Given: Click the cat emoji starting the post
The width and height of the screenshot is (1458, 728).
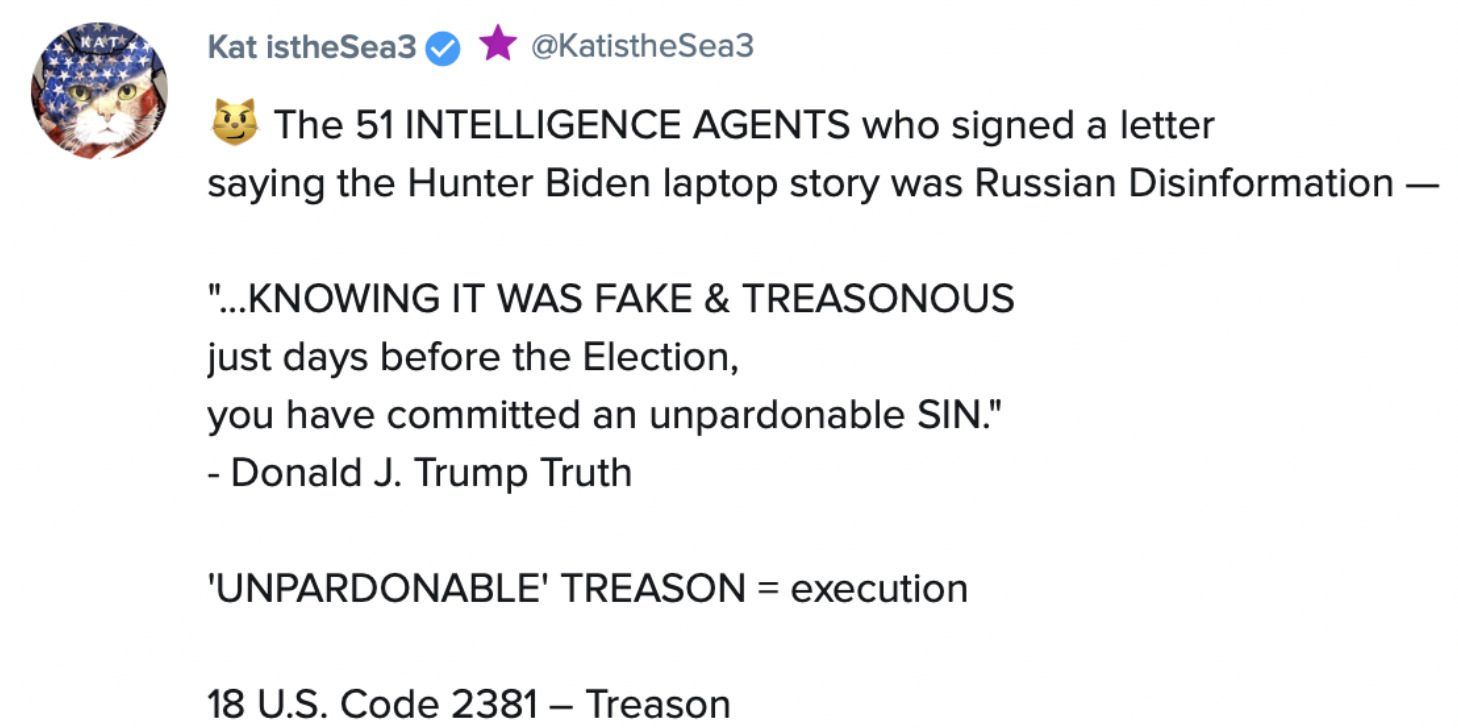Looking at the screenshot, I should [232, 124].
